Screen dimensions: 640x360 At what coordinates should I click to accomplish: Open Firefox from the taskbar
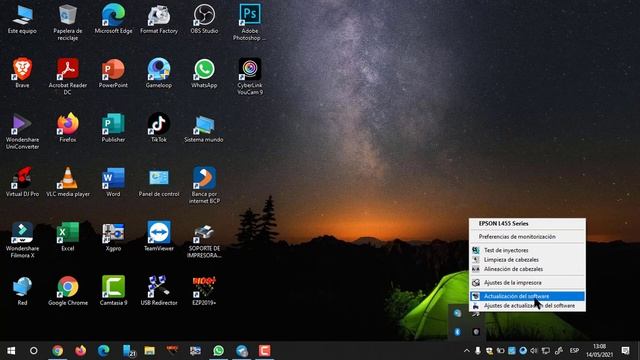pyautogui.click(x=80, y=351)
